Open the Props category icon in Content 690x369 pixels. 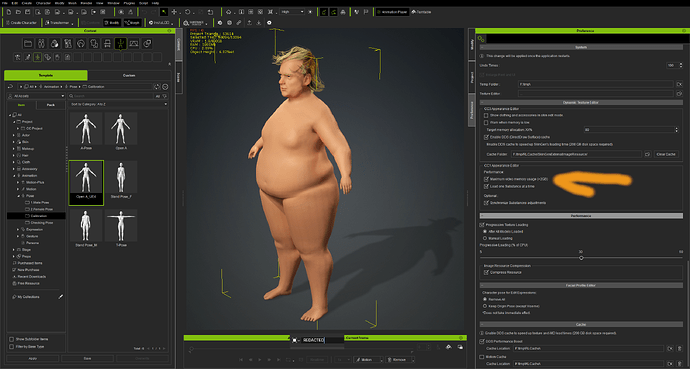pos(147,43)
